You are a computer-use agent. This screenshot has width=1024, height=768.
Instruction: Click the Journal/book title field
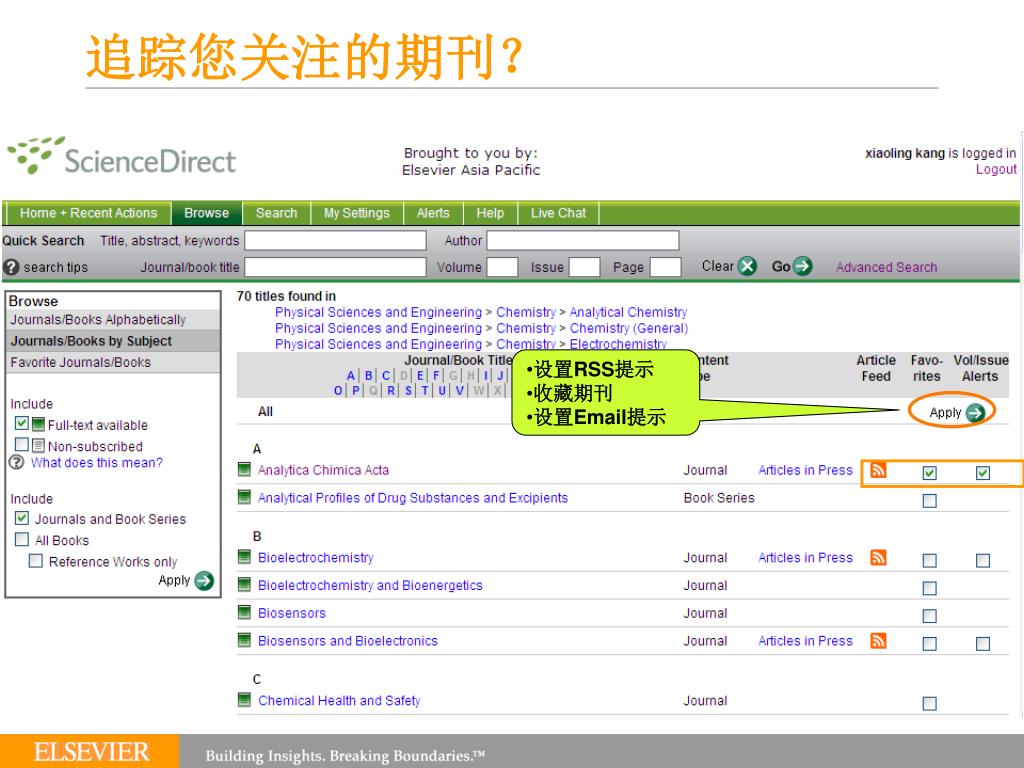[x=335, y=266]
